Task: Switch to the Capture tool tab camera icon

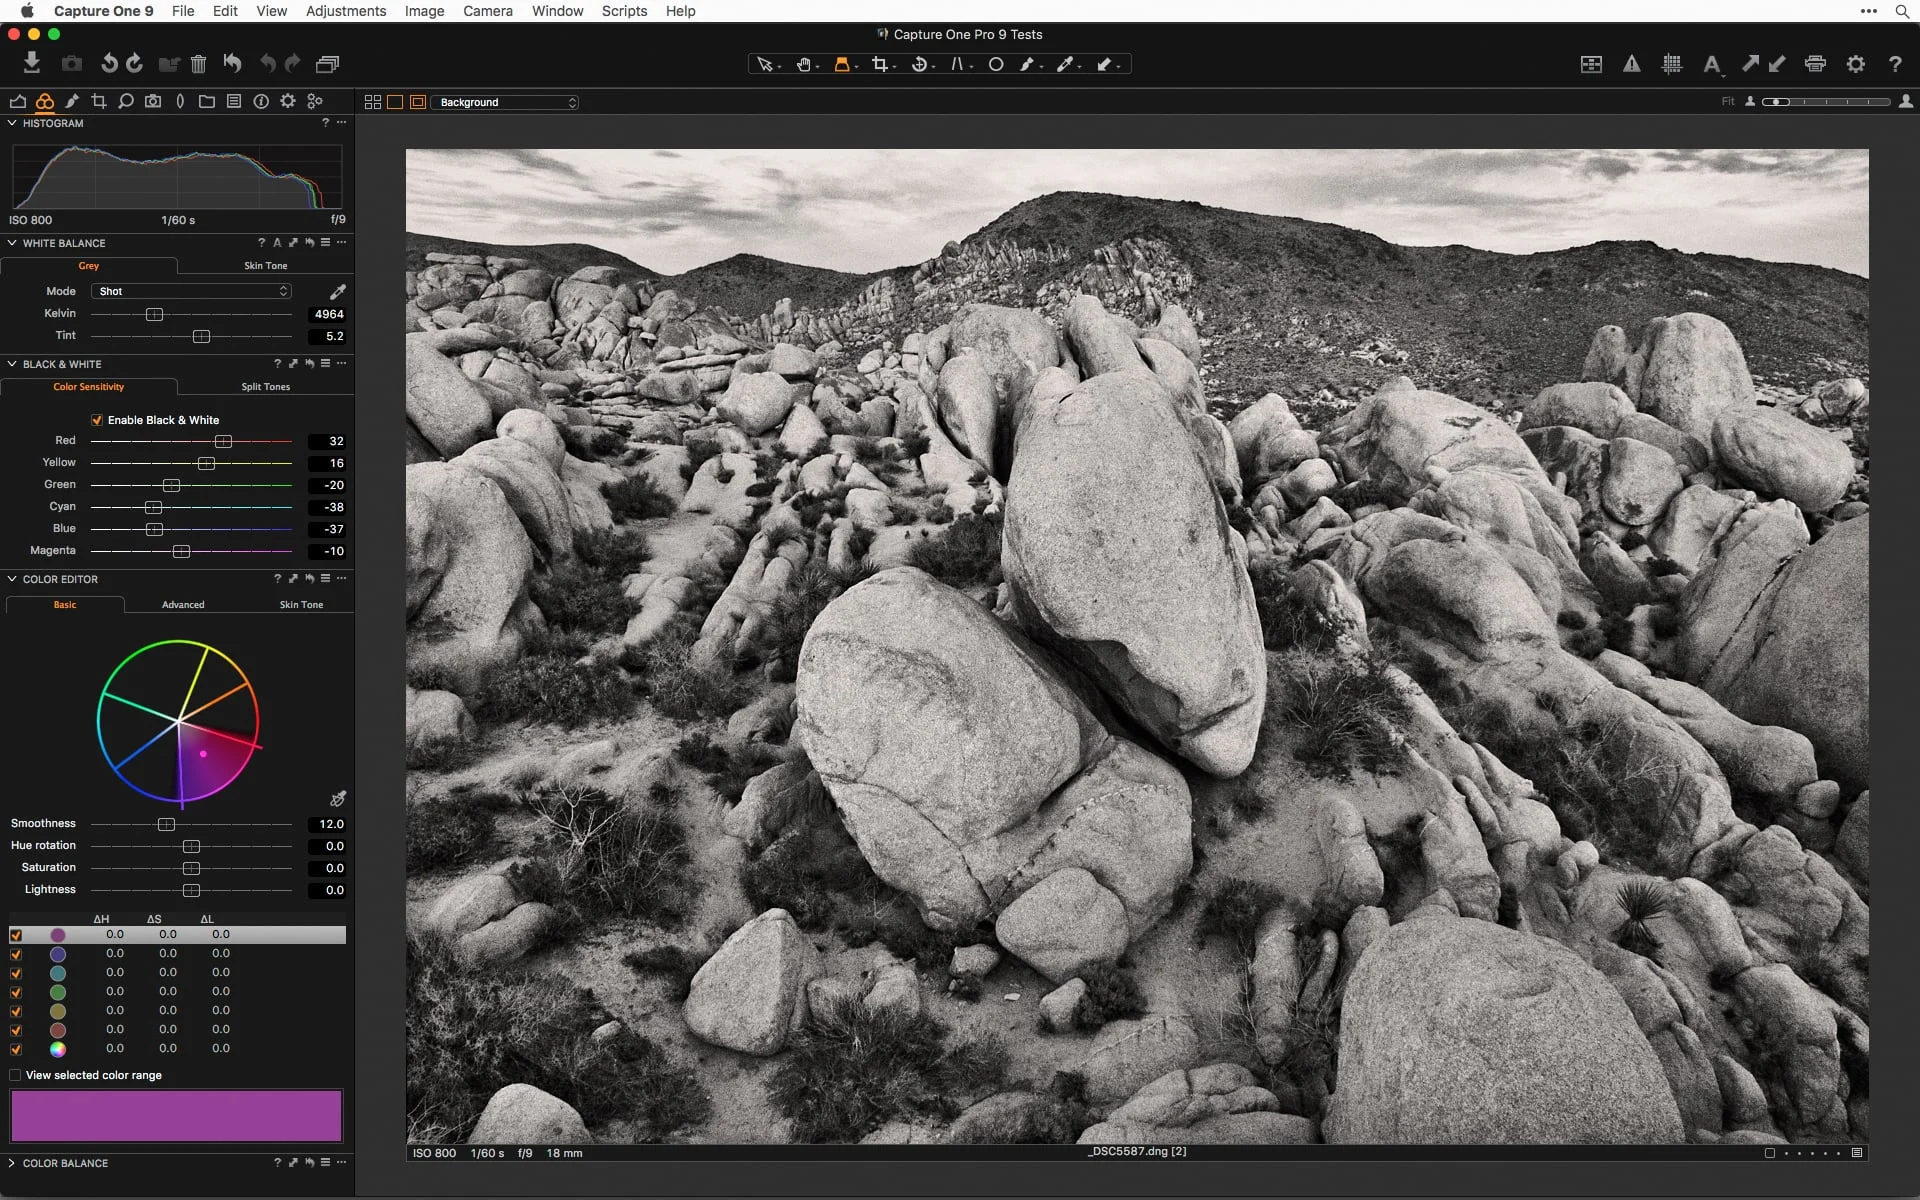Action: point(152,101)
